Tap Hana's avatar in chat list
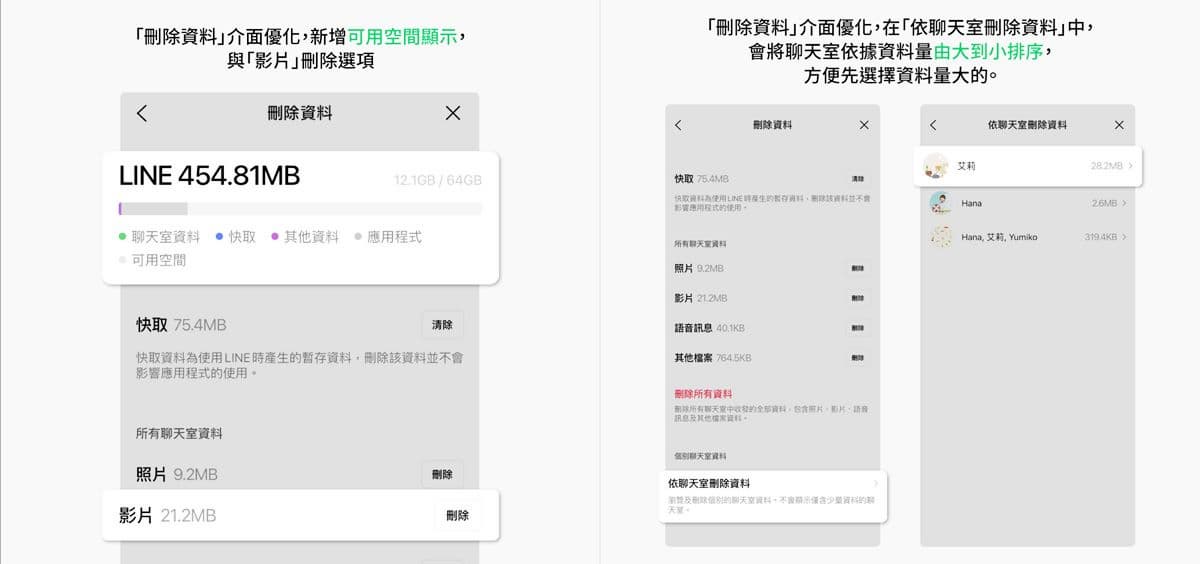 [x=940, y=203]
